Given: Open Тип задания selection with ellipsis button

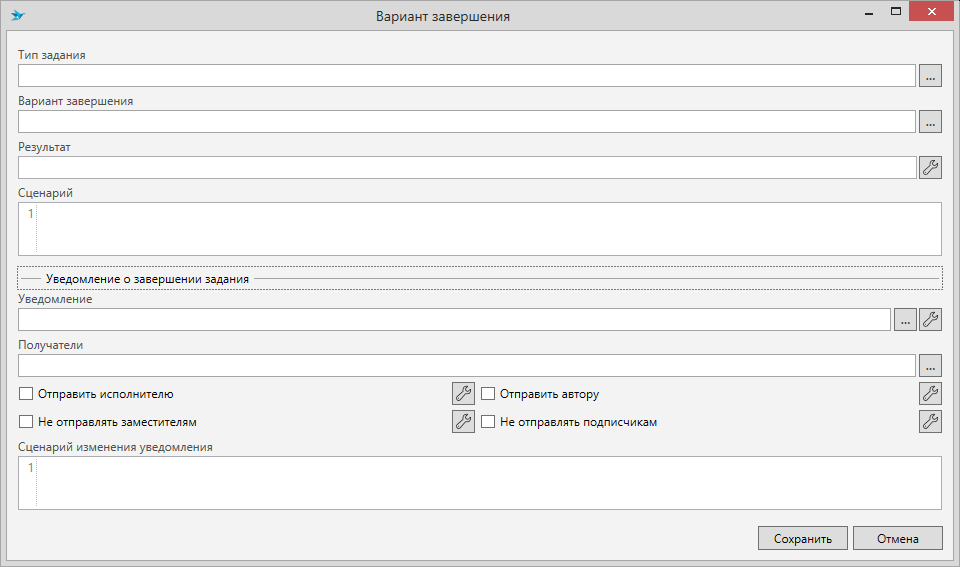Looking at the screenshot, I should (930, 75).
